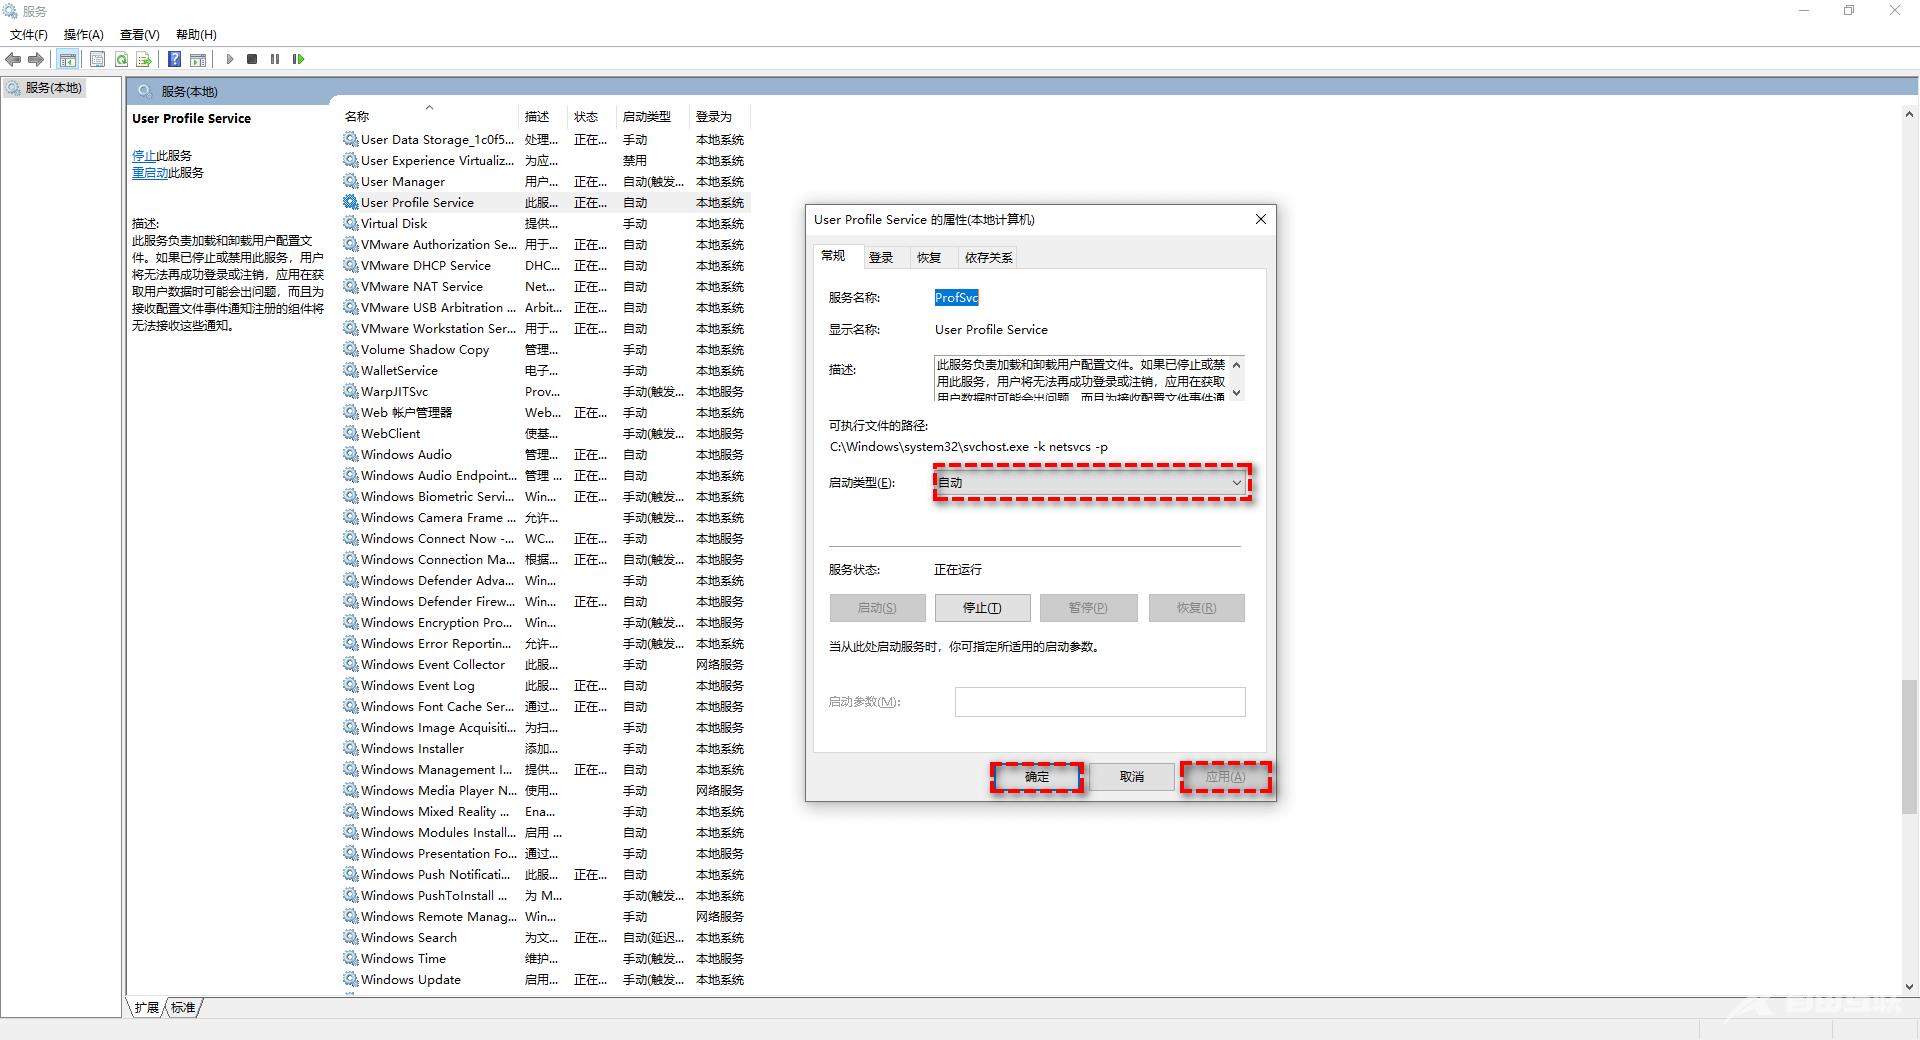
Task: Click the Back arrow toolbar icon
Action: point(13,60)
